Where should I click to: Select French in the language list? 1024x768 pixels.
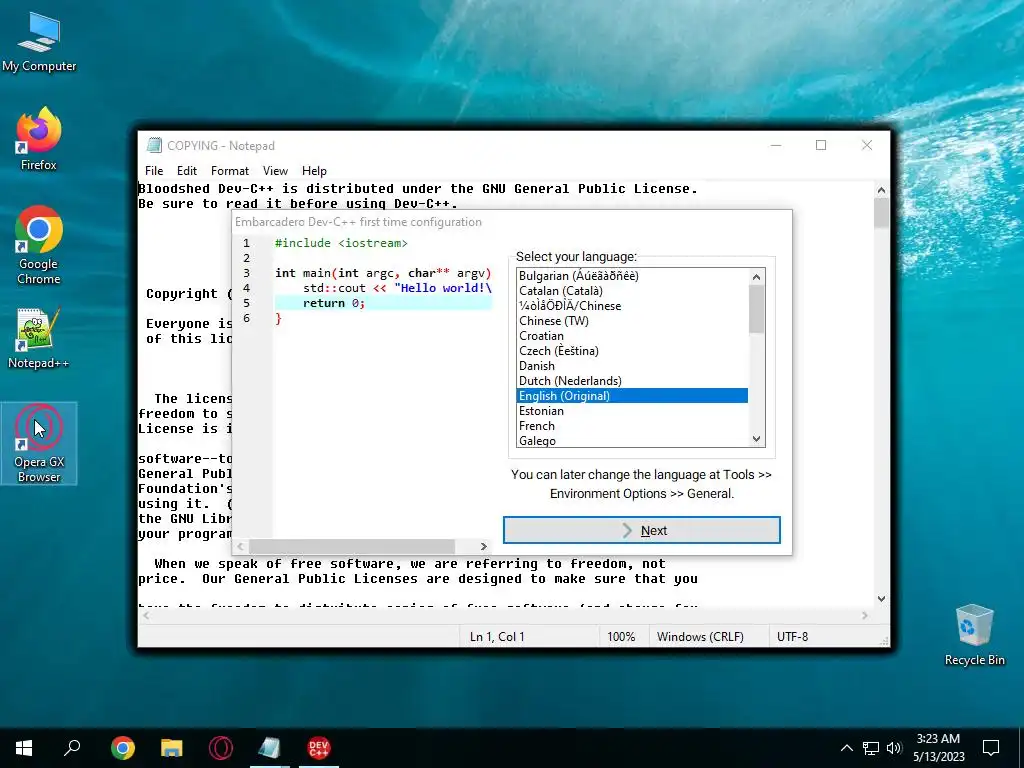[x=632, y=426]
